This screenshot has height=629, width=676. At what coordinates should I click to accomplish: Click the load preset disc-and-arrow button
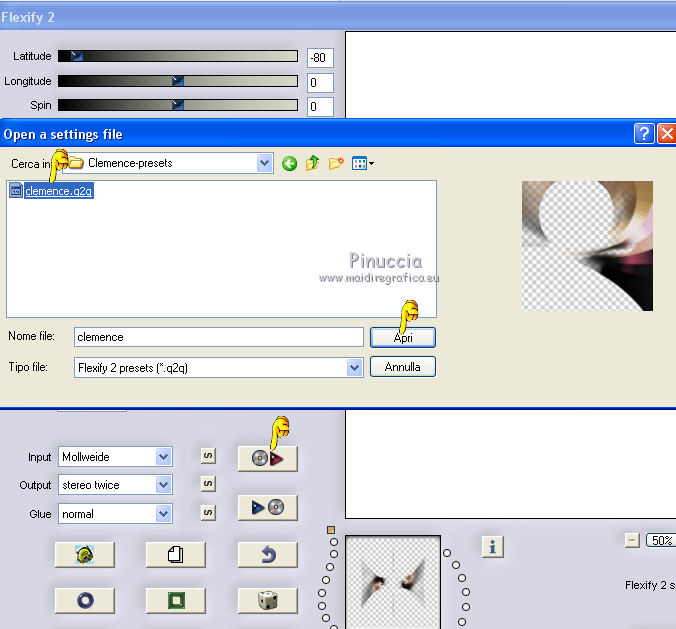[267, 458]
